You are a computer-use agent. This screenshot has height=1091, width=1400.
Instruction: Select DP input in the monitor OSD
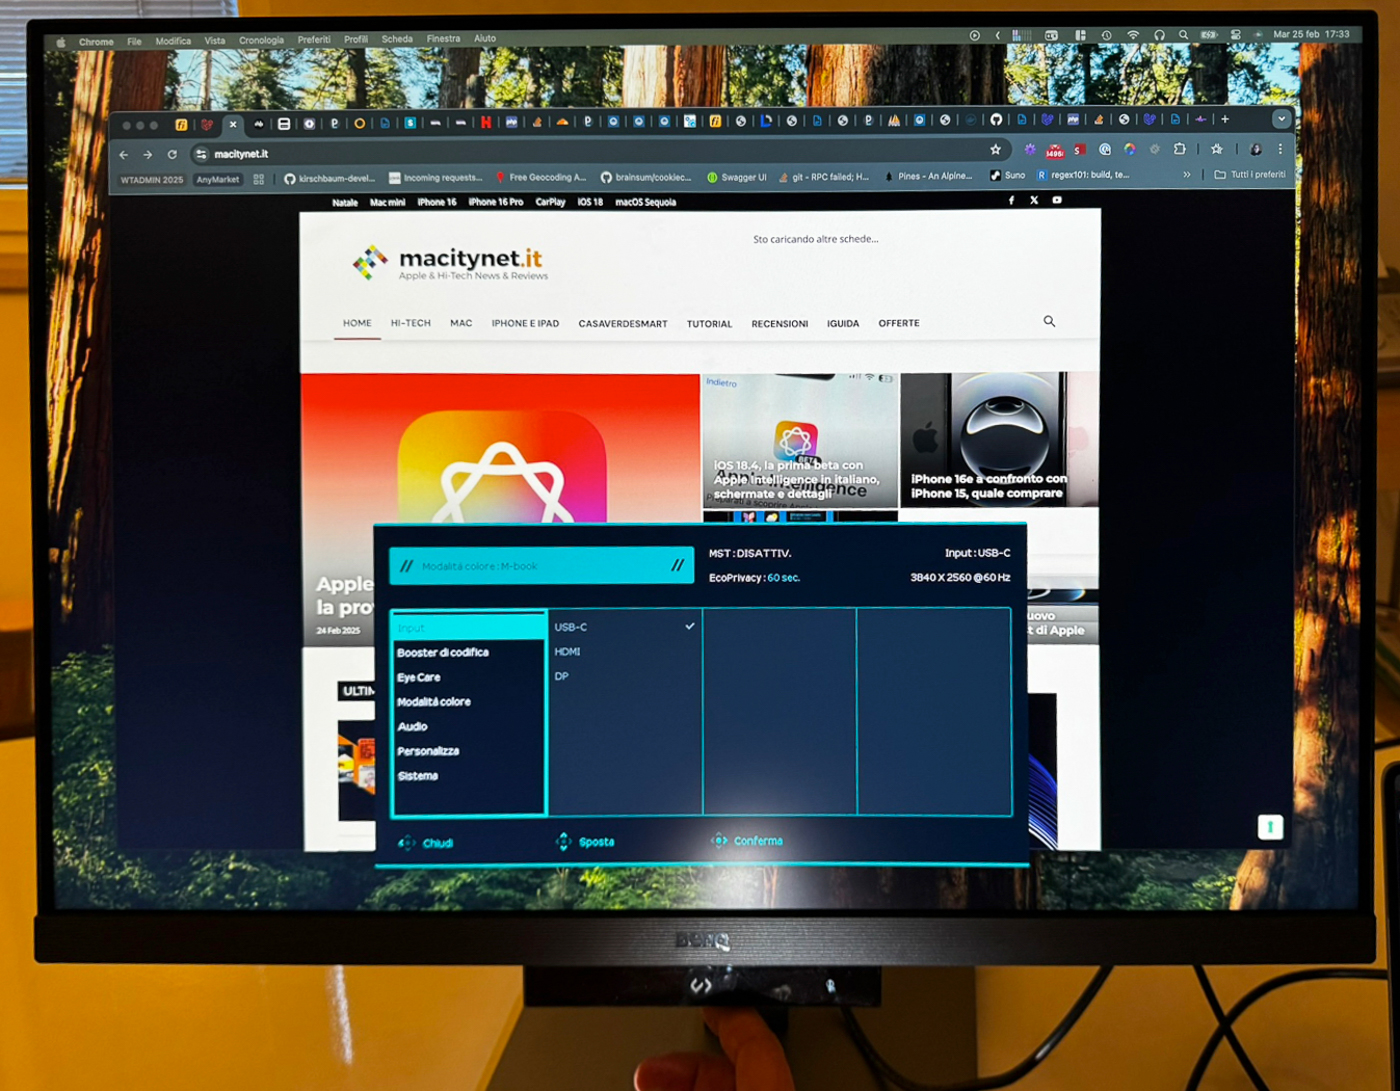pyautogui.click(x=624, y=676)
